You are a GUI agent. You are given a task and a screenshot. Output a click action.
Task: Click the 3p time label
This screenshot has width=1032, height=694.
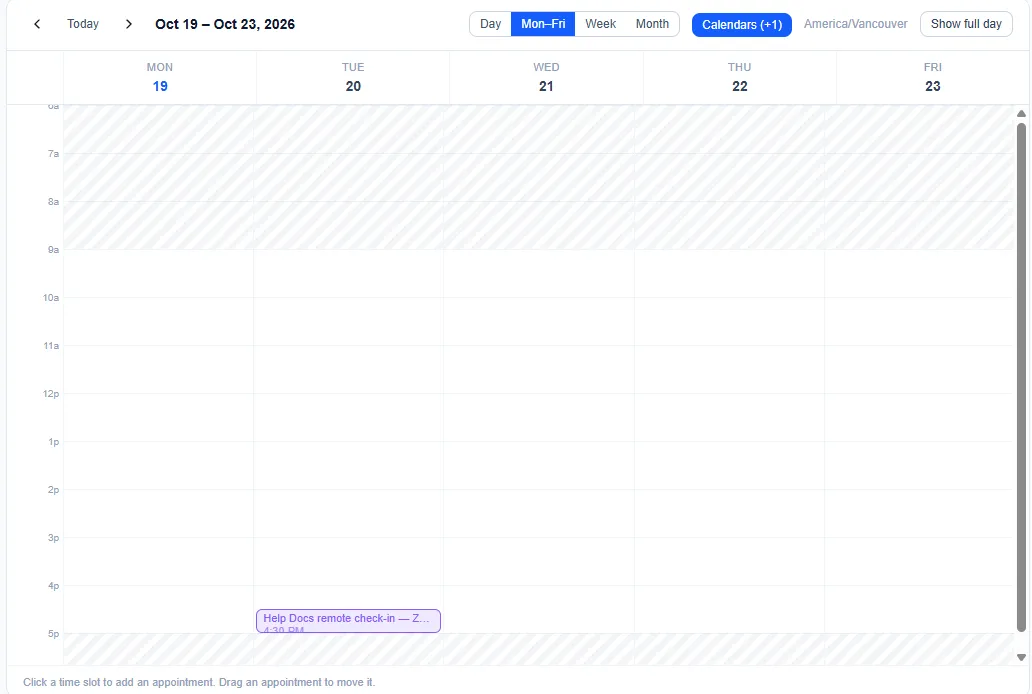point(53,538)
